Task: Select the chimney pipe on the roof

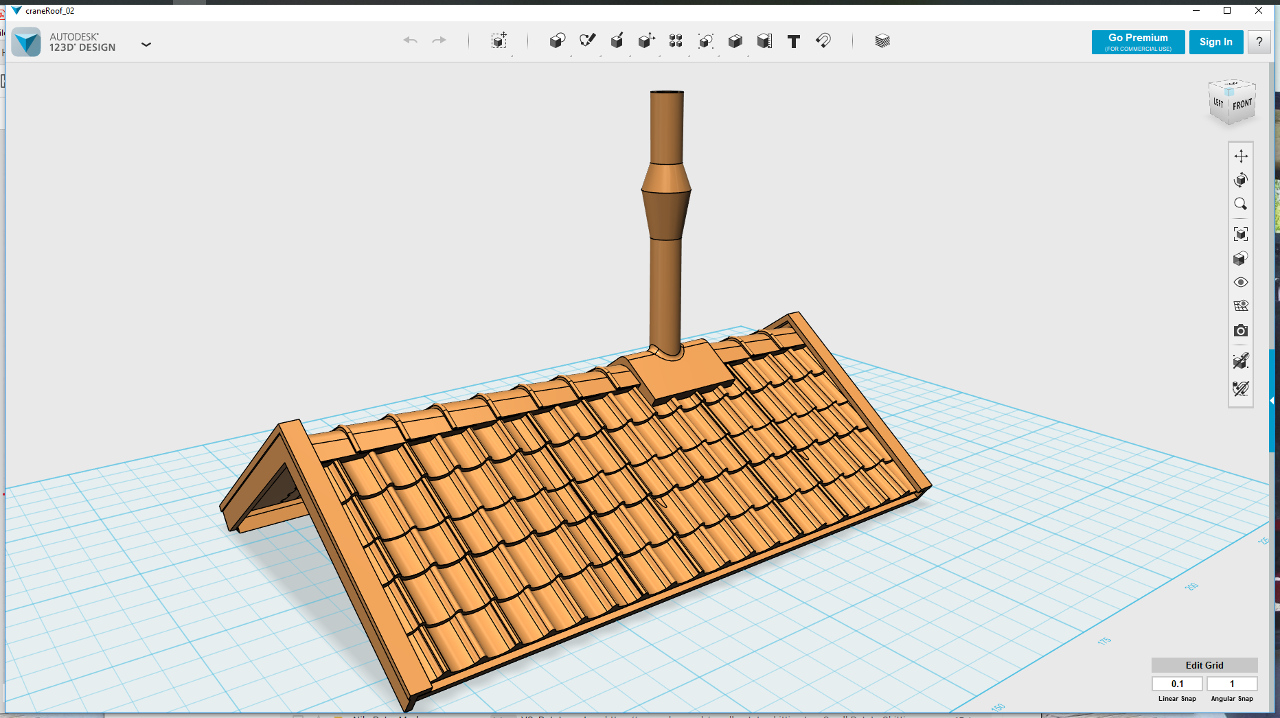Action: [667, 220]
